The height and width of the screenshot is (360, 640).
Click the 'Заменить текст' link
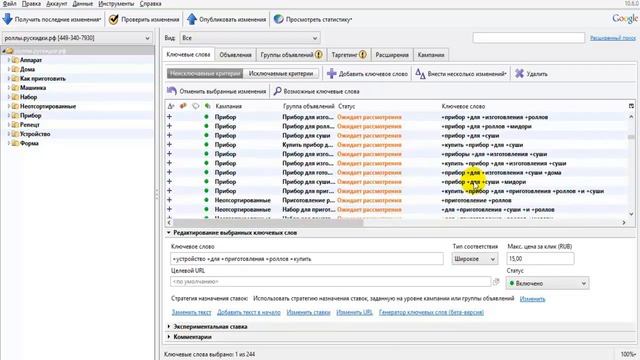click(191, 312)
